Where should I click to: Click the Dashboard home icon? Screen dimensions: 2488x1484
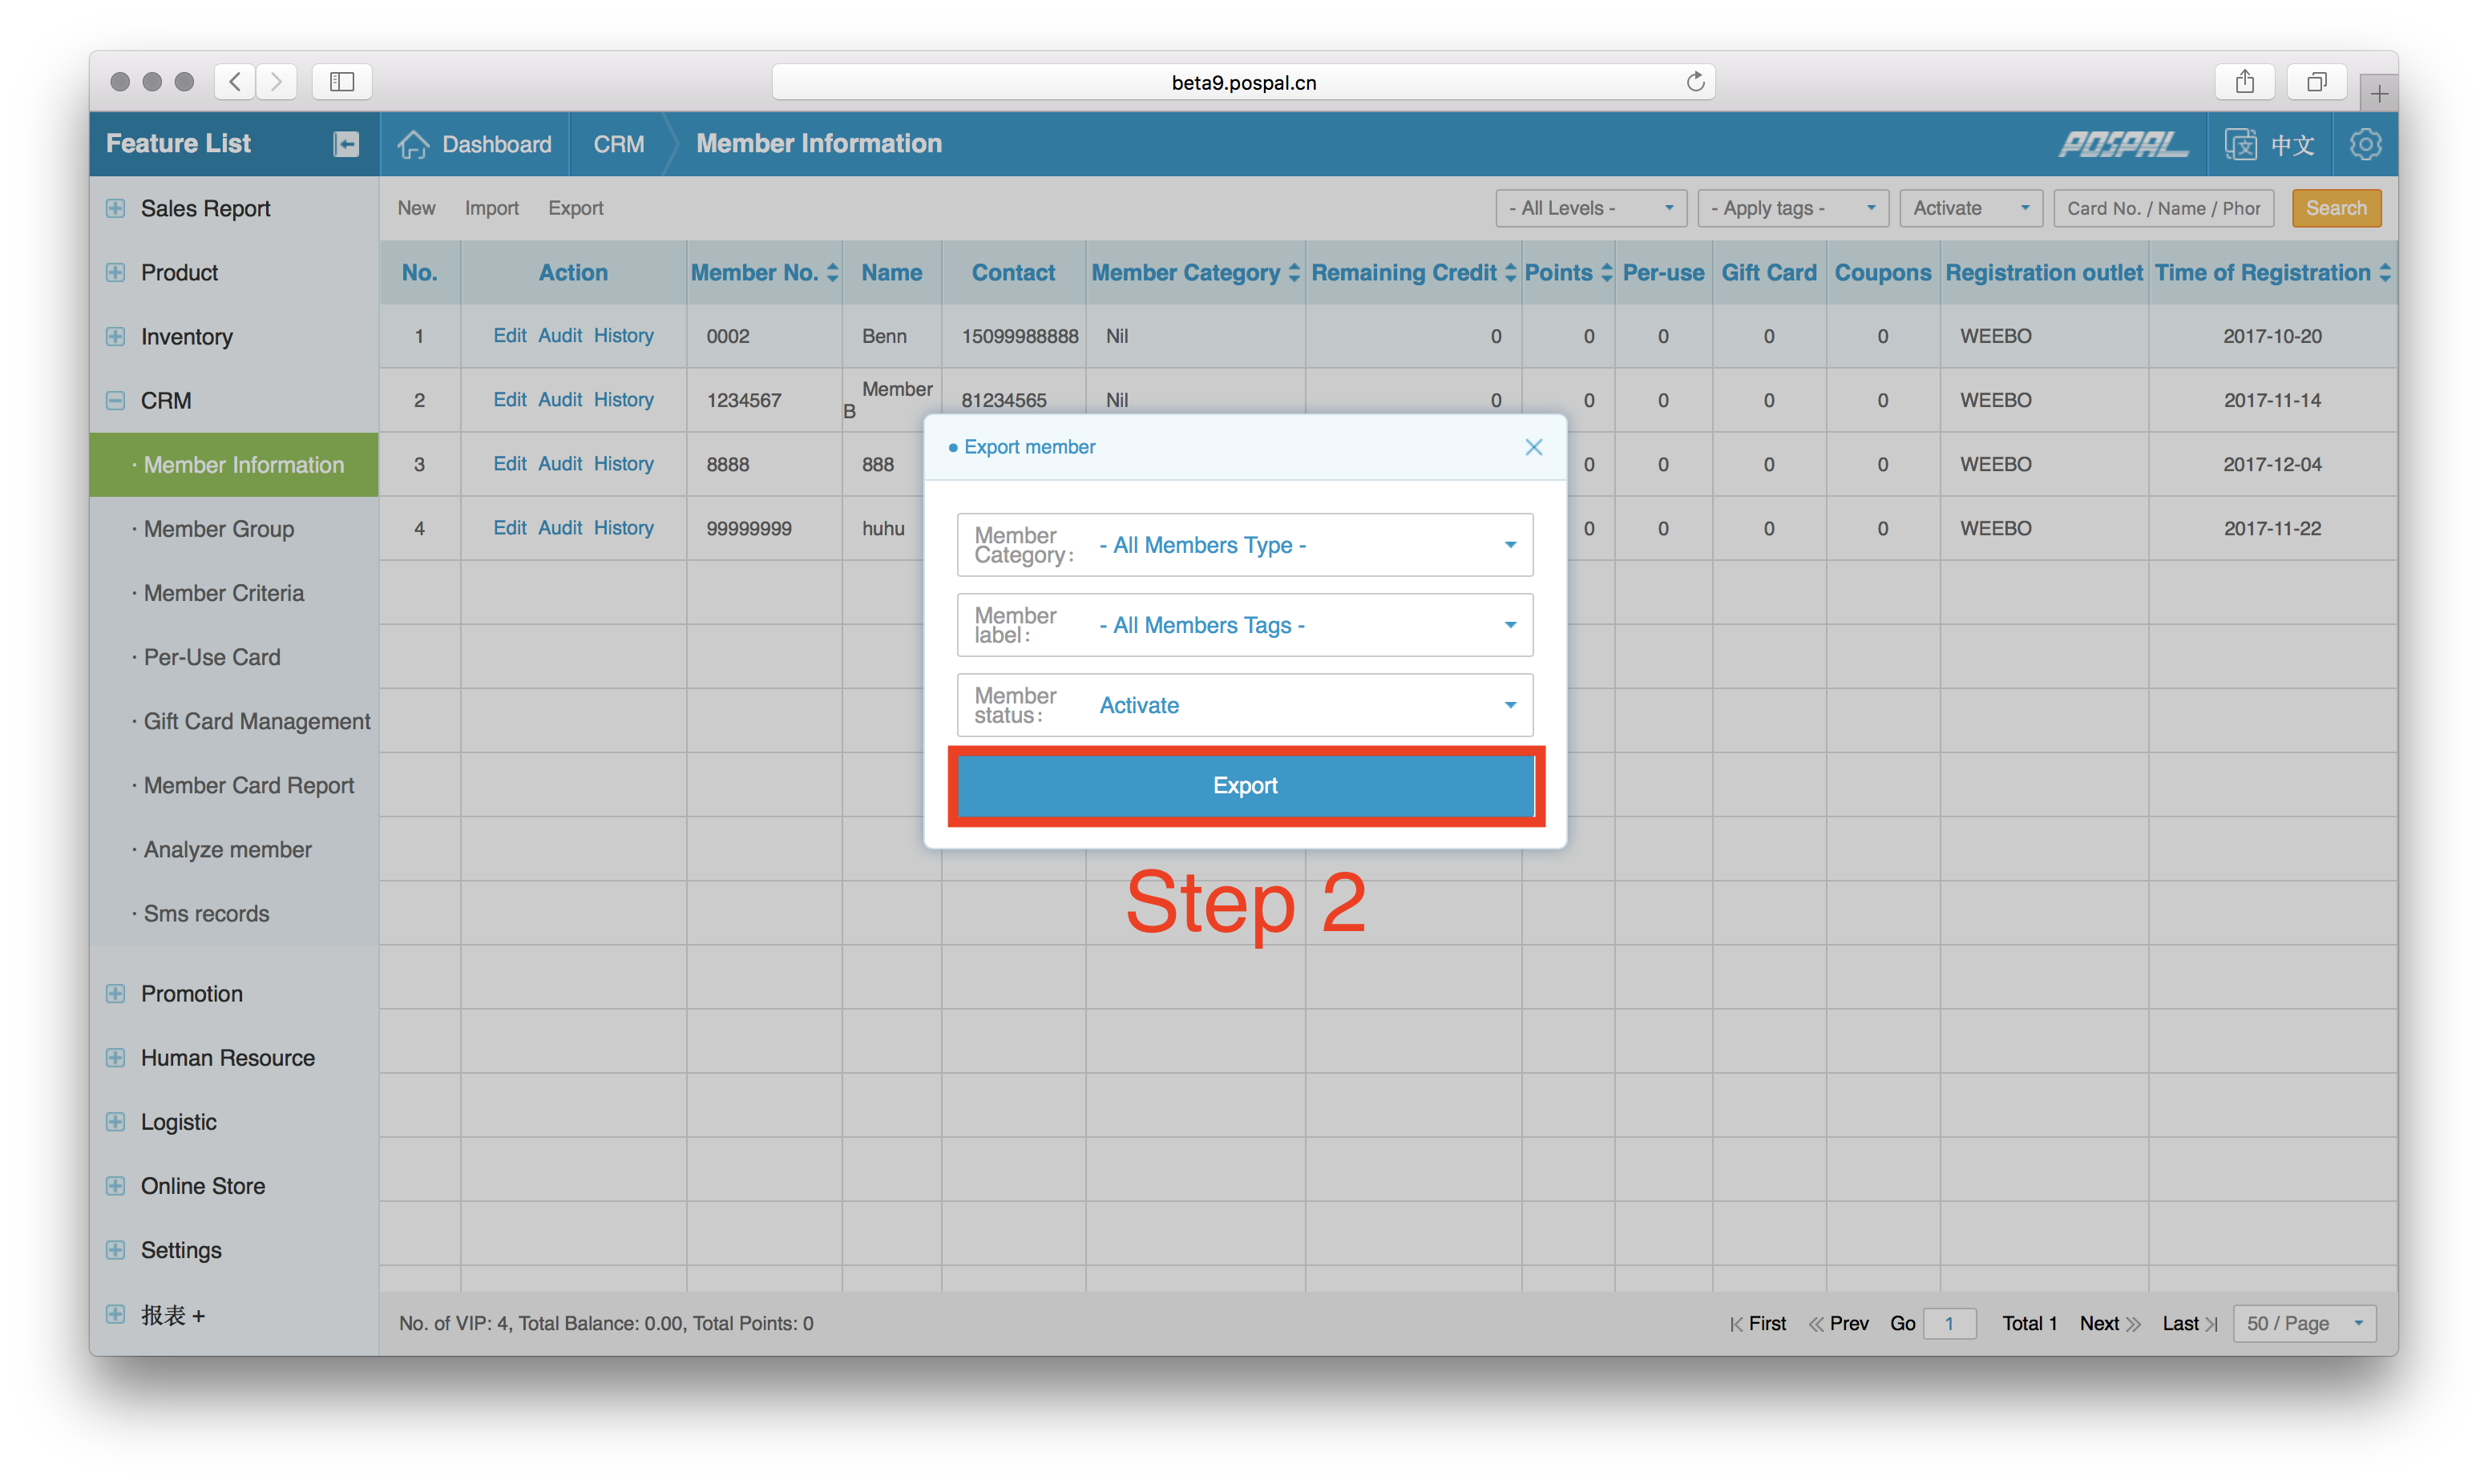click(x=413, y=144)
